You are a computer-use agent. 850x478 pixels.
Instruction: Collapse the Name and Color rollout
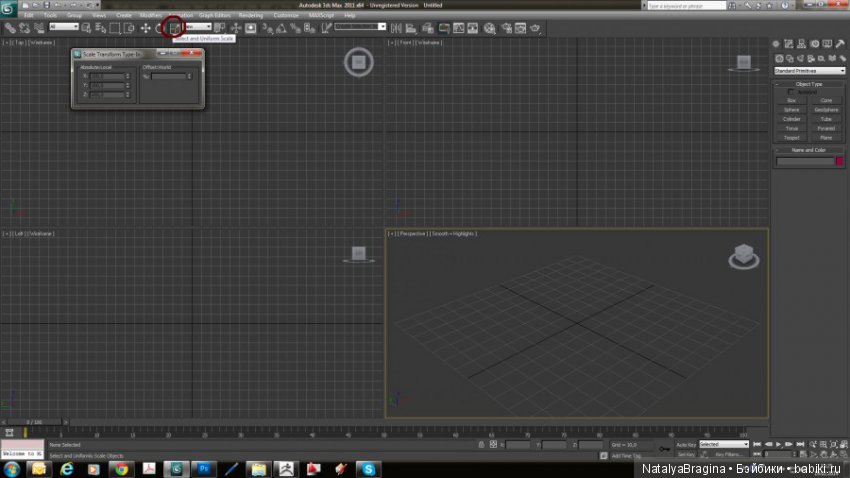809,150
